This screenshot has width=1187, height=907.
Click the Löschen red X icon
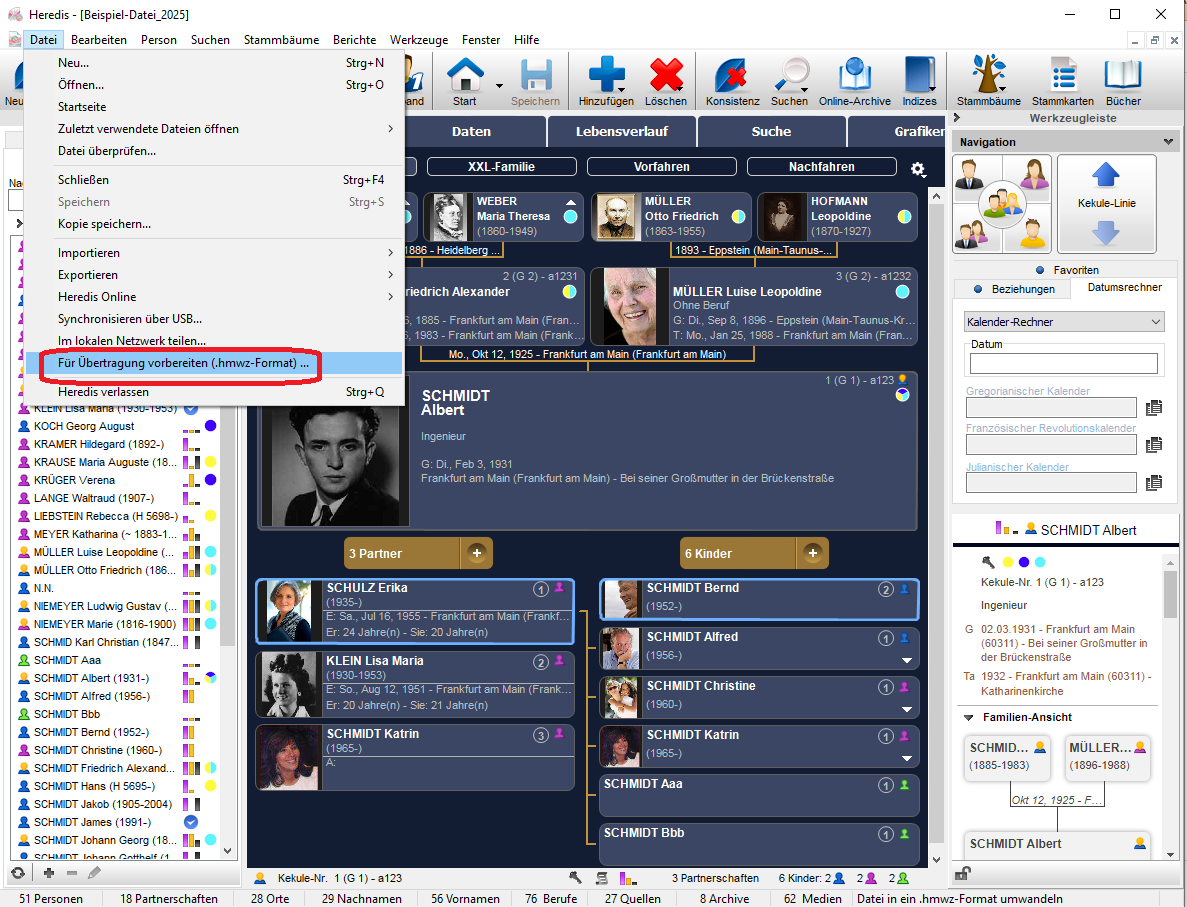point(665,76)
